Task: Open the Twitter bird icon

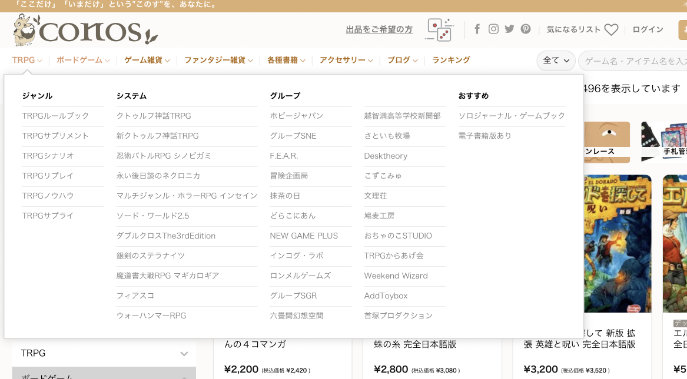Action: click(x=509, y=29)
